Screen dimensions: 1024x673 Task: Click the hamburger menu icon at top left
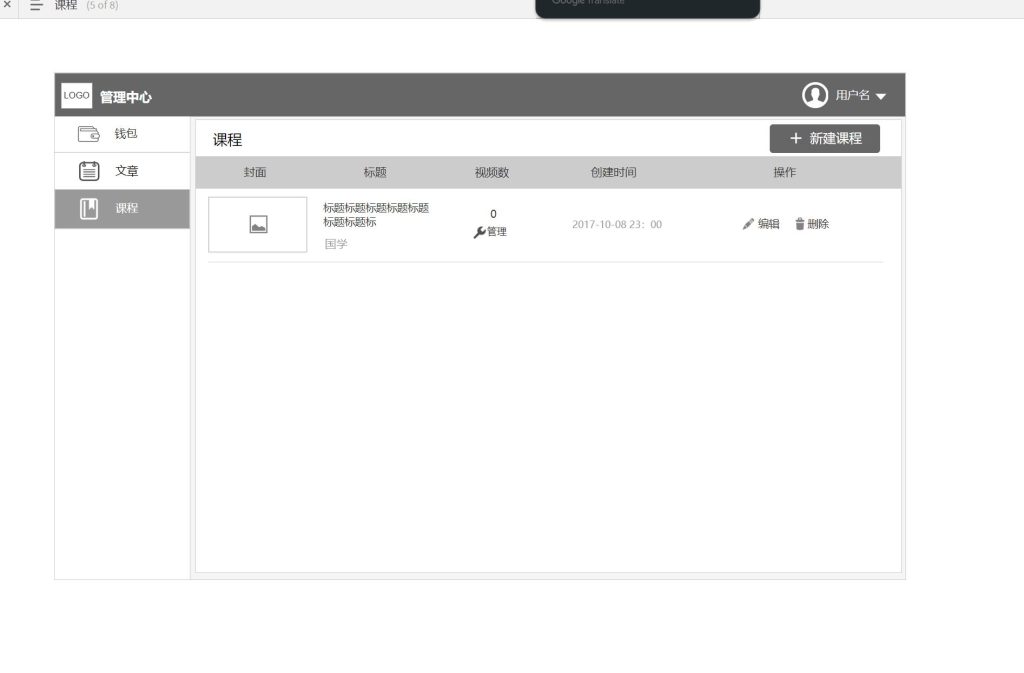38,7
